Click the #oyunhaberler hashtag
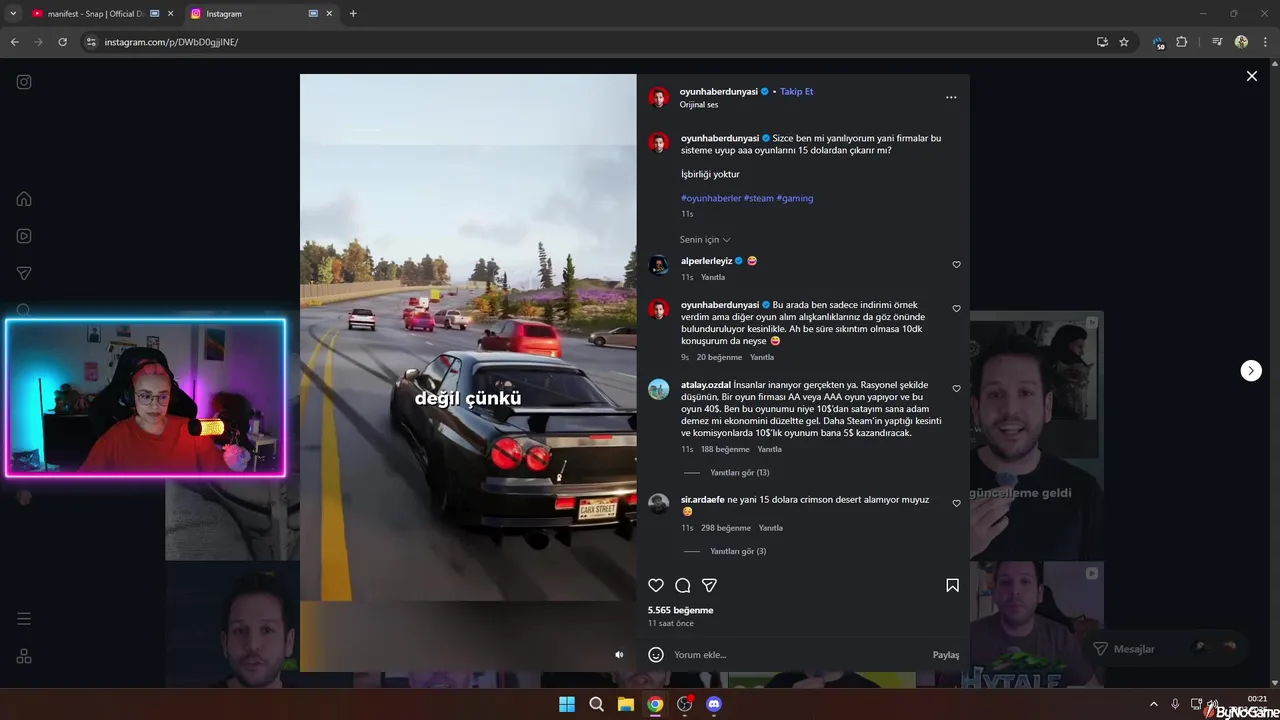 point(711,198)
